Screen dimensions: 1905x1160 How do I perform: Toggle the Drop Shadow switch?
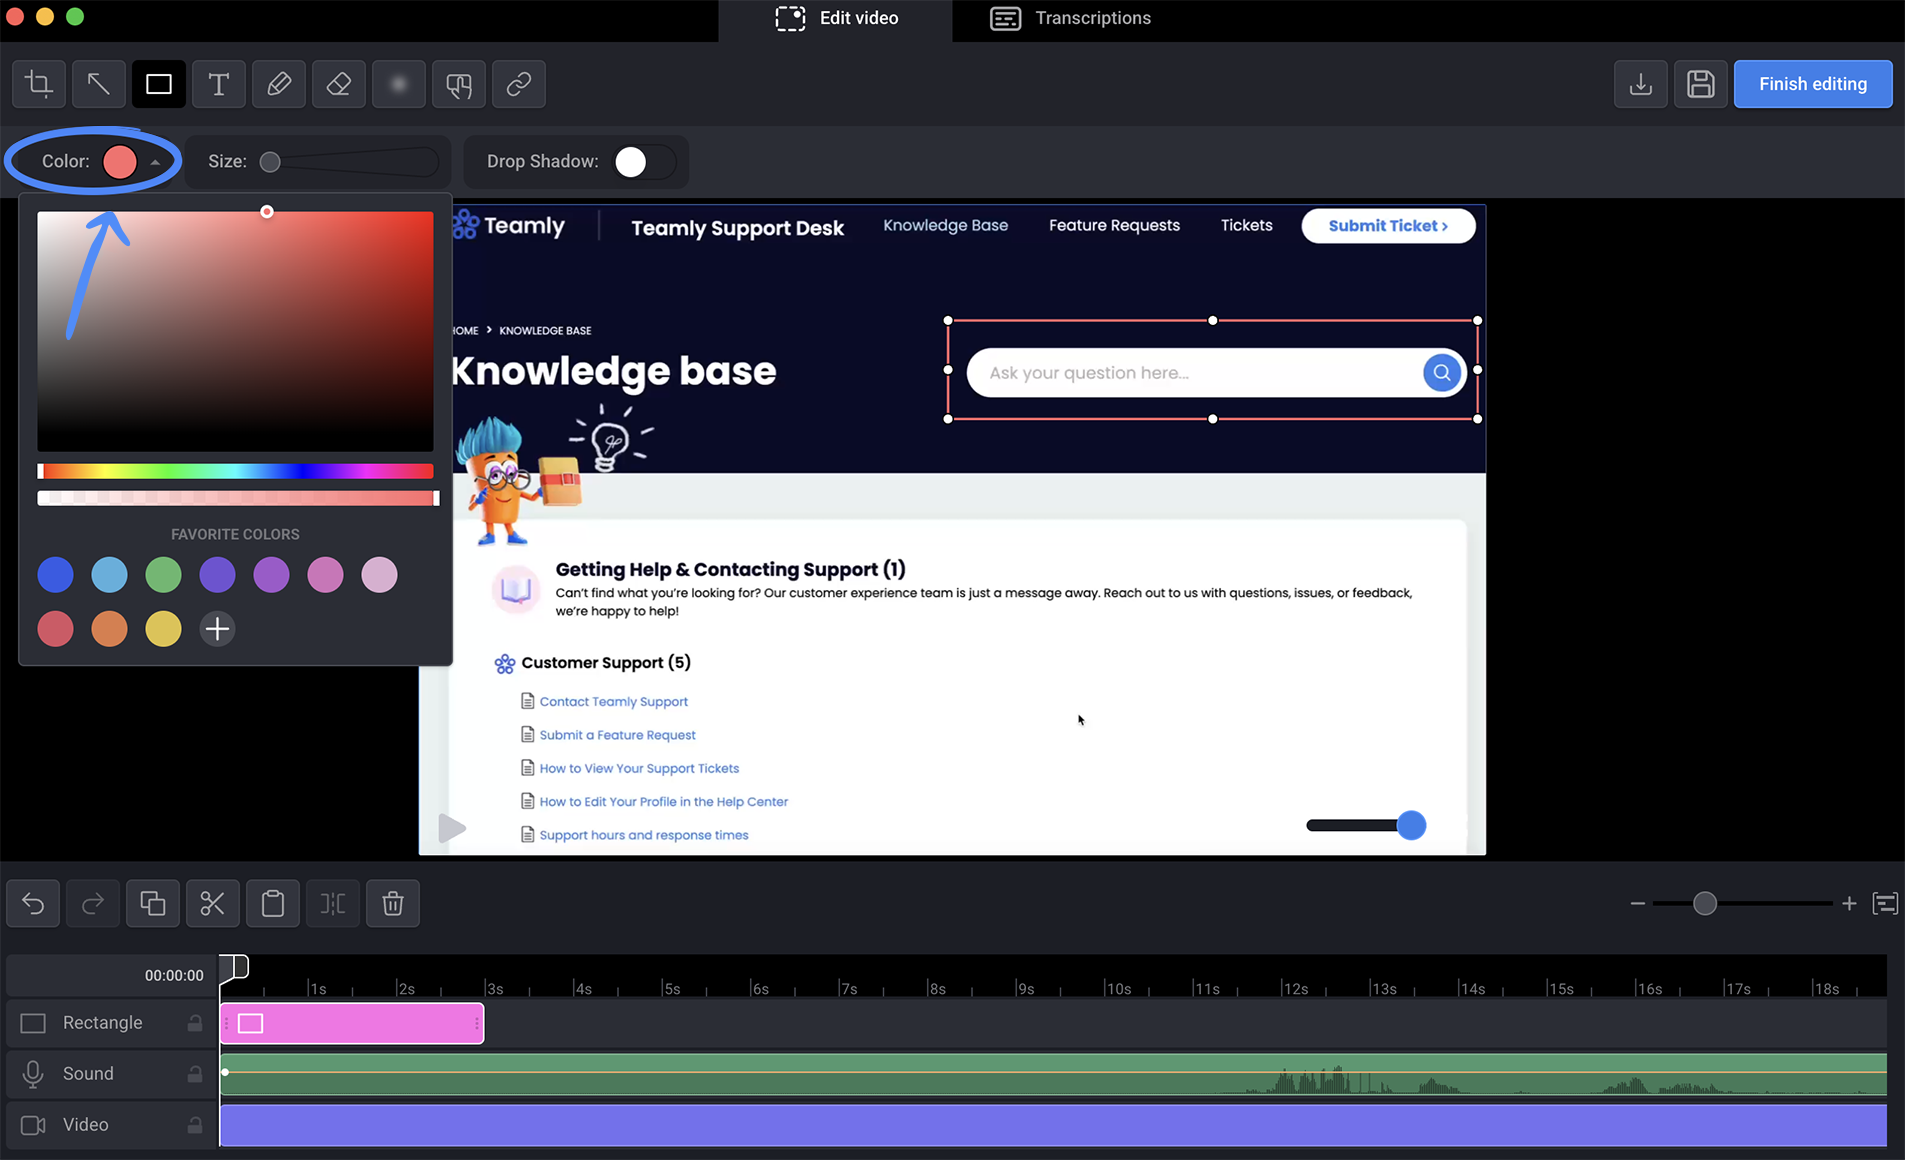click(644, 162)
